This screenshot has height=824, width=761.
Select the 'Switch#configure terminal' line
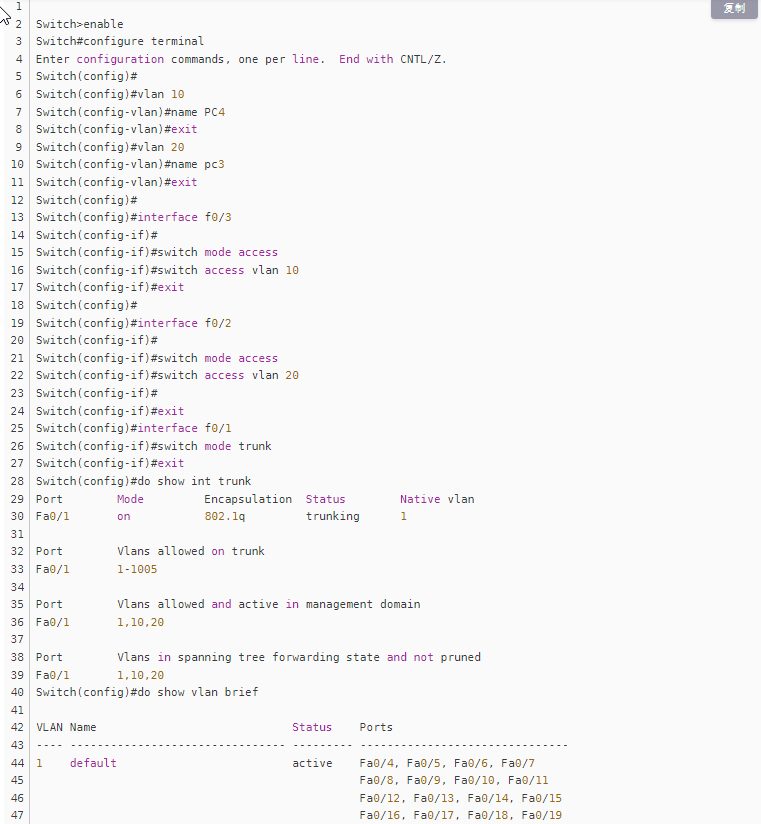point(120,42)
